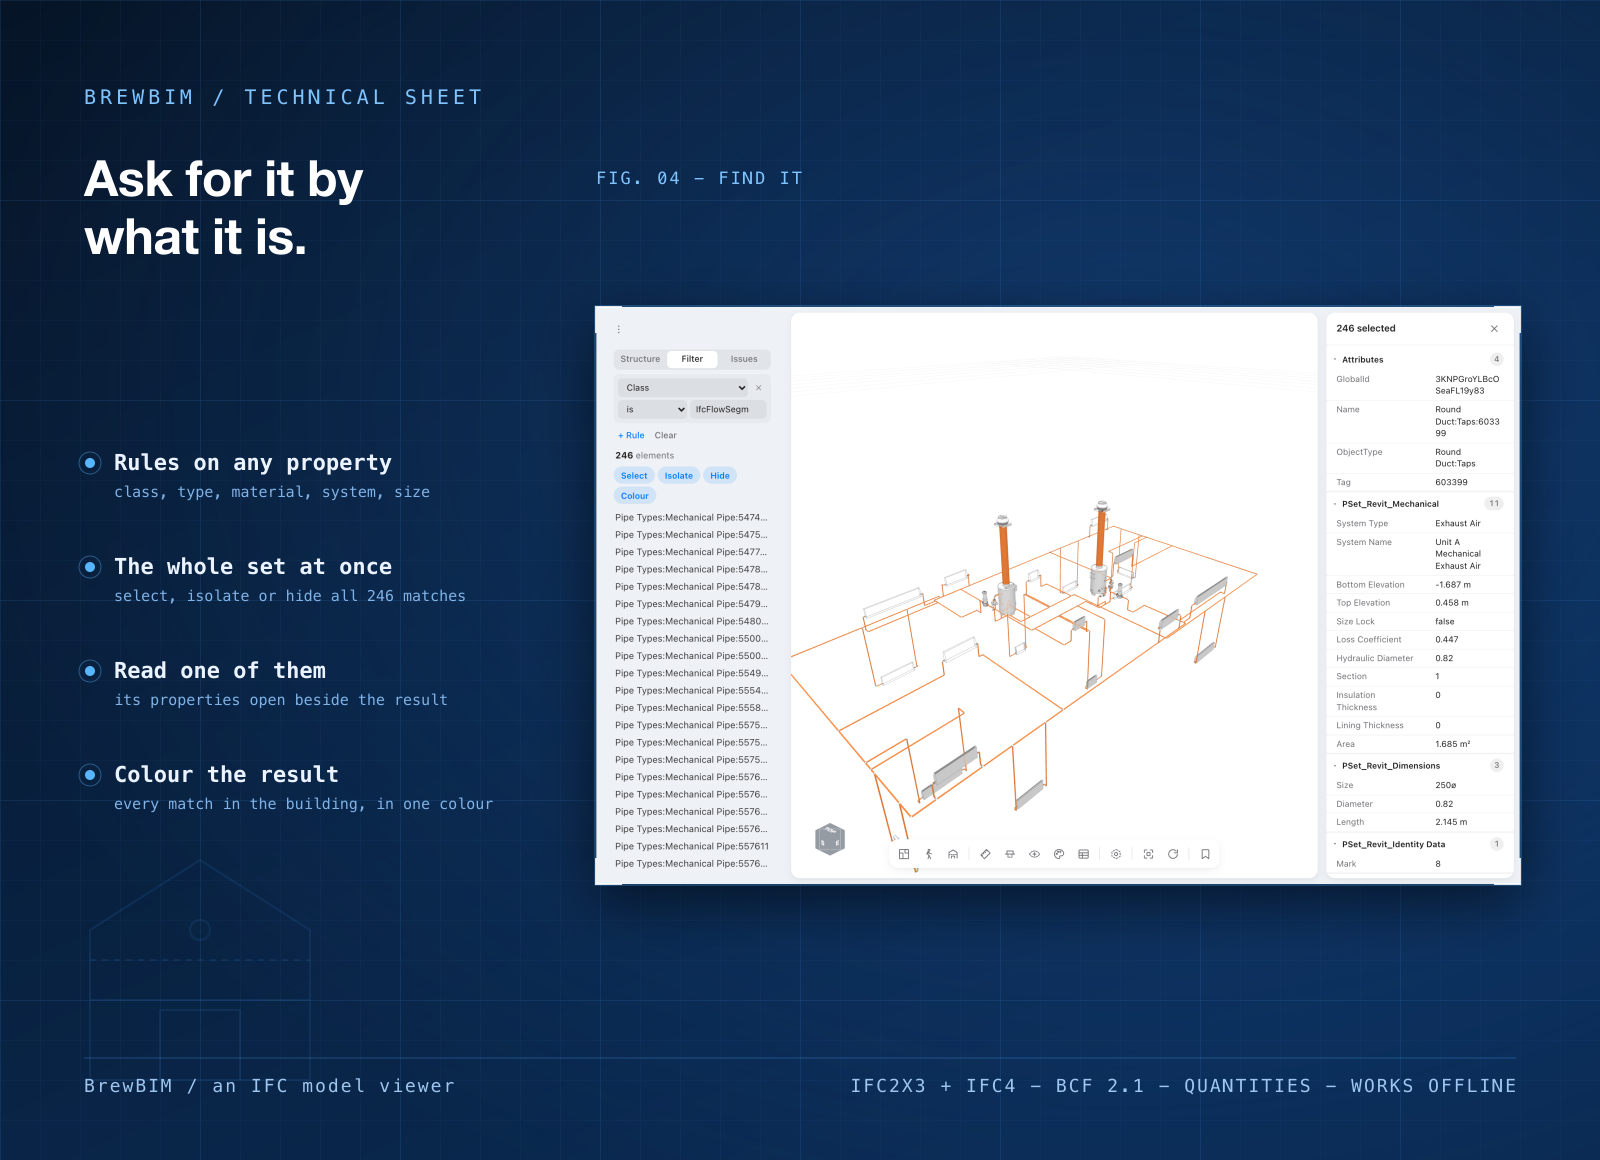The width and height of the screenshot is (1600, 1160).
Task: Select list row Pipe Types:Mechanical Pipe:5480...
Action: 691,621
